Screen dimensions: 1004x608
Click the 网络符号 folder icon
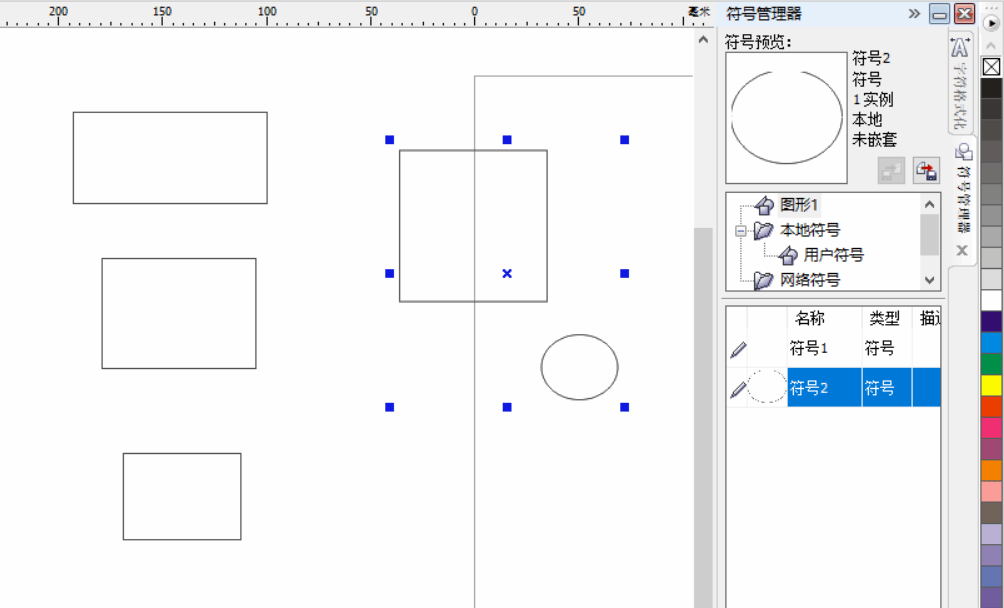764,280
